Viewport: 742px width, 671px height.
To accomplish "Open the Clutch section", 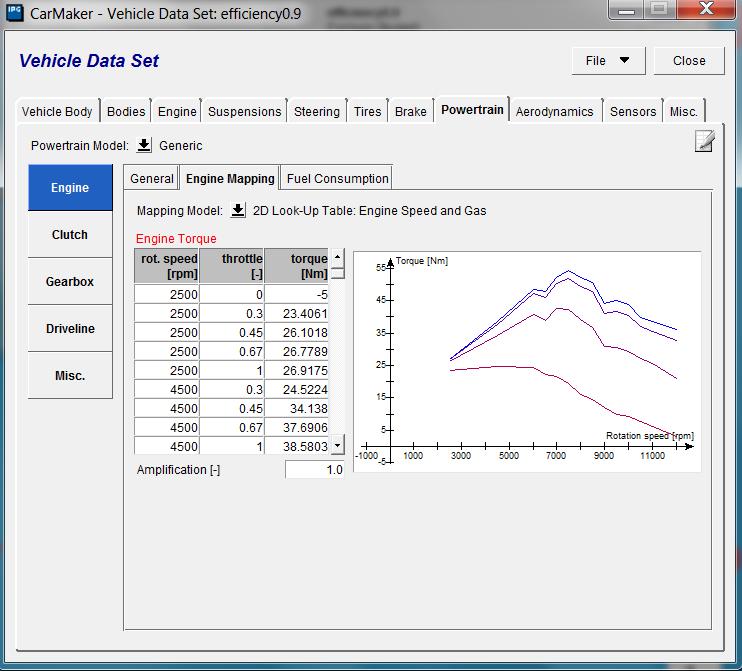I will tap(70, 234).
